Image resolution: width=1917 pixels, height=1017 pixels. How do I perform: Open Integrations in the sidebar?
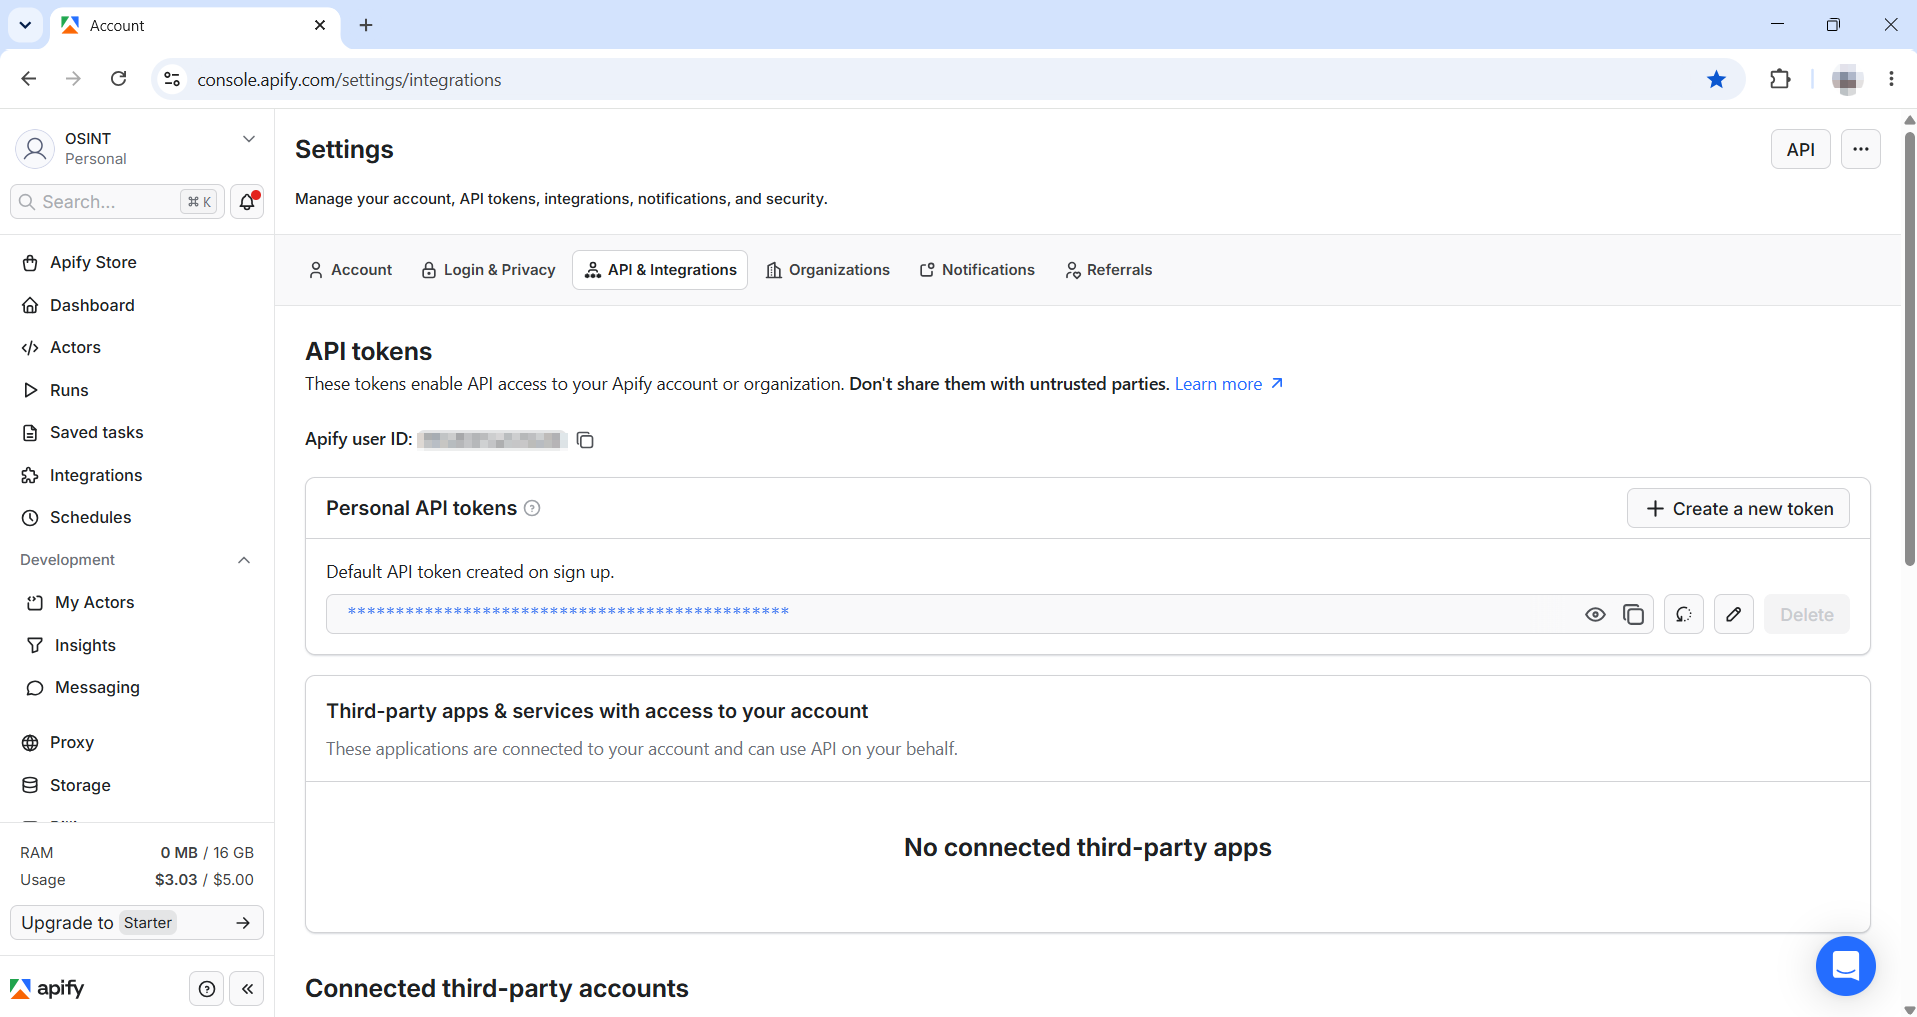tap(137, 475)
